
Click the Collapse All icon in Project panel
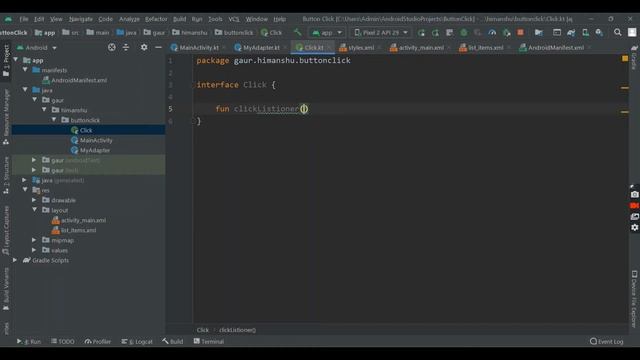(126, 47)
